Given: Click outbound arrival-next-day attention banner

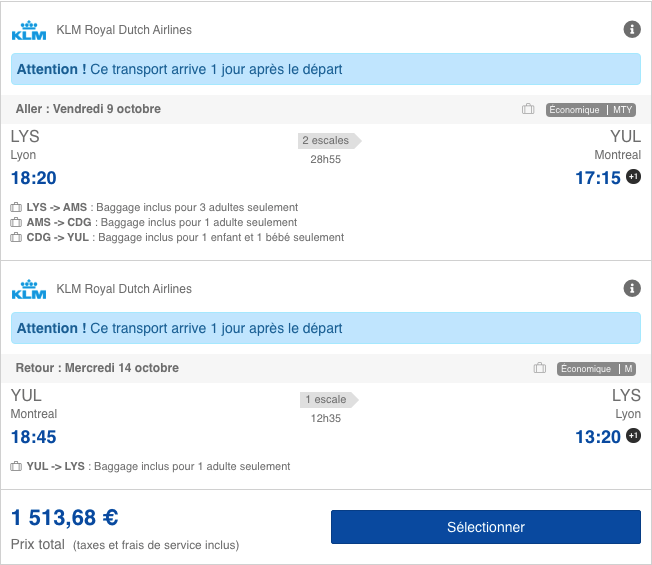Looking at the screenshot, I should [326, 70].
